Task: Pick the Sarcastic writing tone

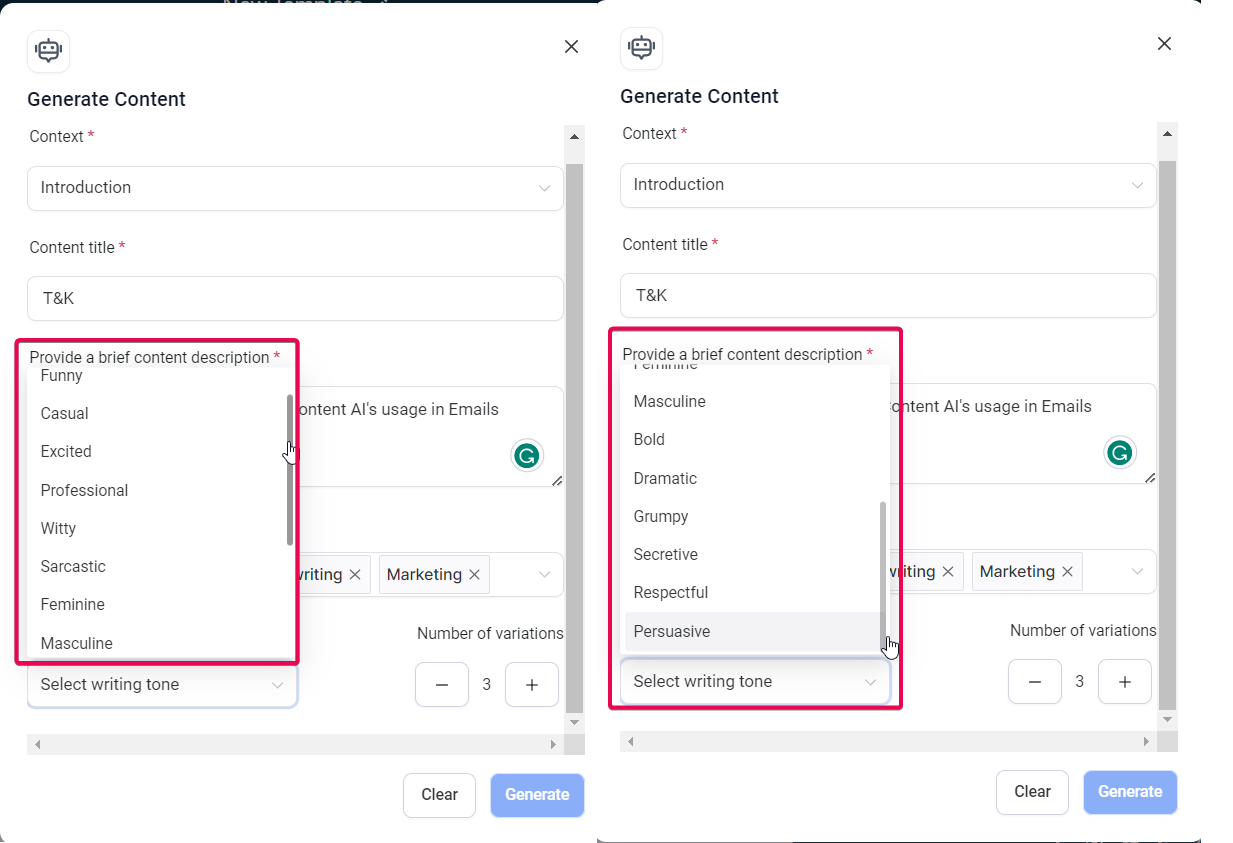Action: pos(73,567)
